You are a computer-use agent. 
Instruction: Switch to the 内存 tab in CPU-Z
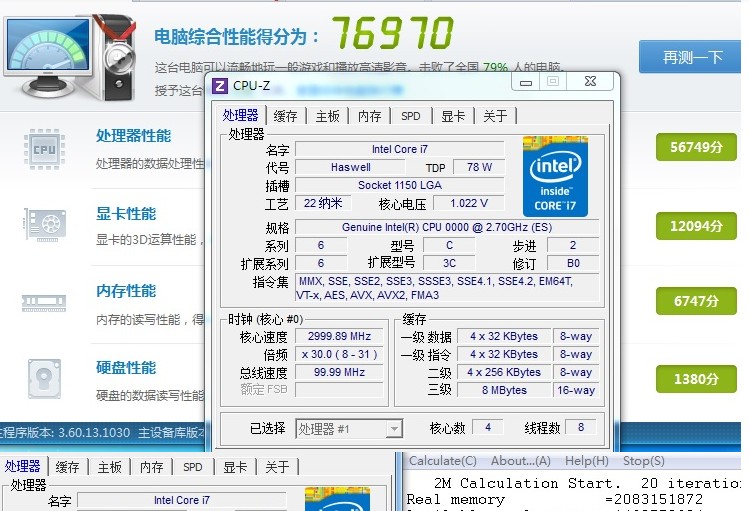[369, 116]
